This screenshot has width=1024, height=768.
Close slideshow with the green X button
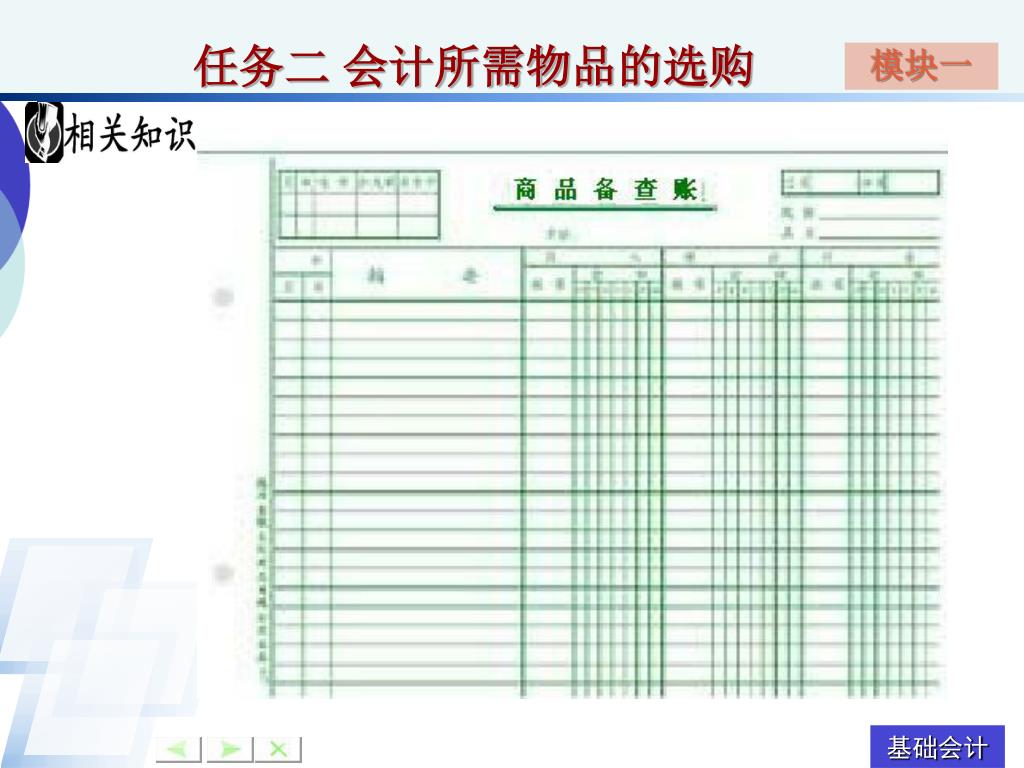278,748
